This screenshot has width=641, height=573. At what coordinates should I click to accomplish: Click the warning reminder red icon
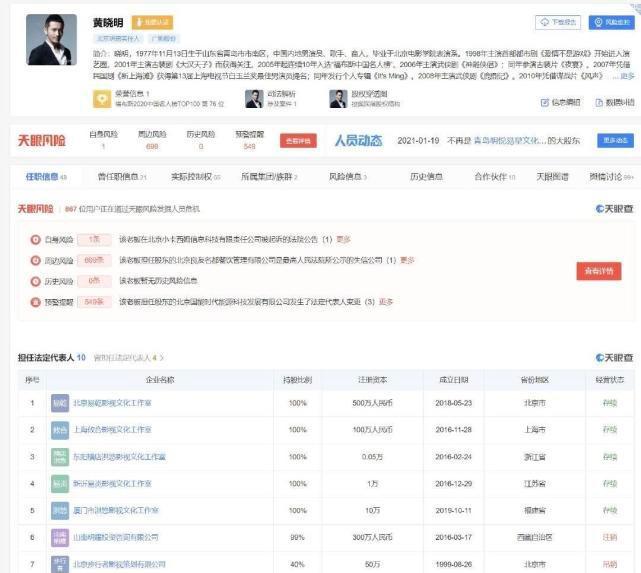pyautogui.click(x=36, y=302)
